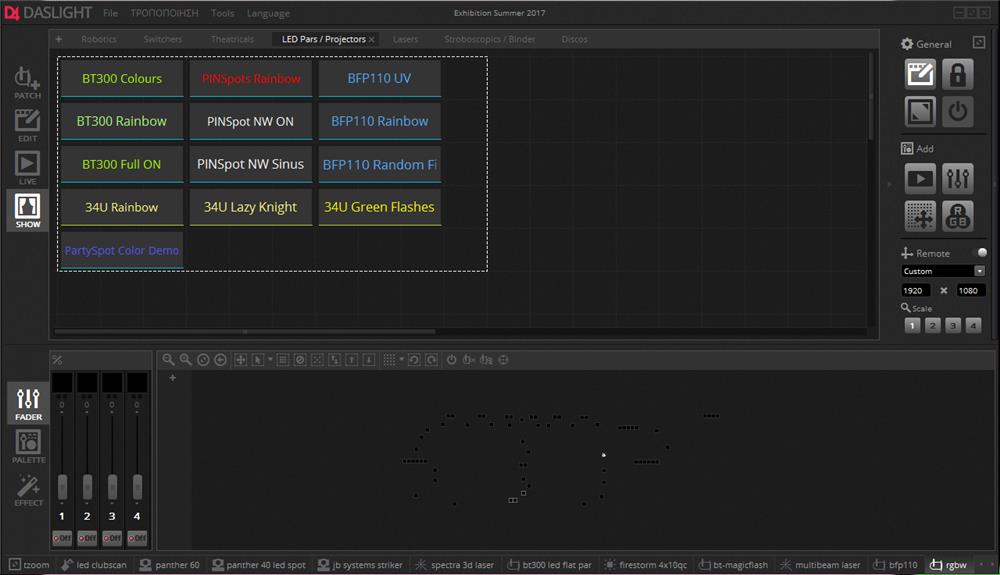The height and width of the screenshot is (575, 1000).
Task: Click the fader 3 slider handle
Action: pos(112,487)
